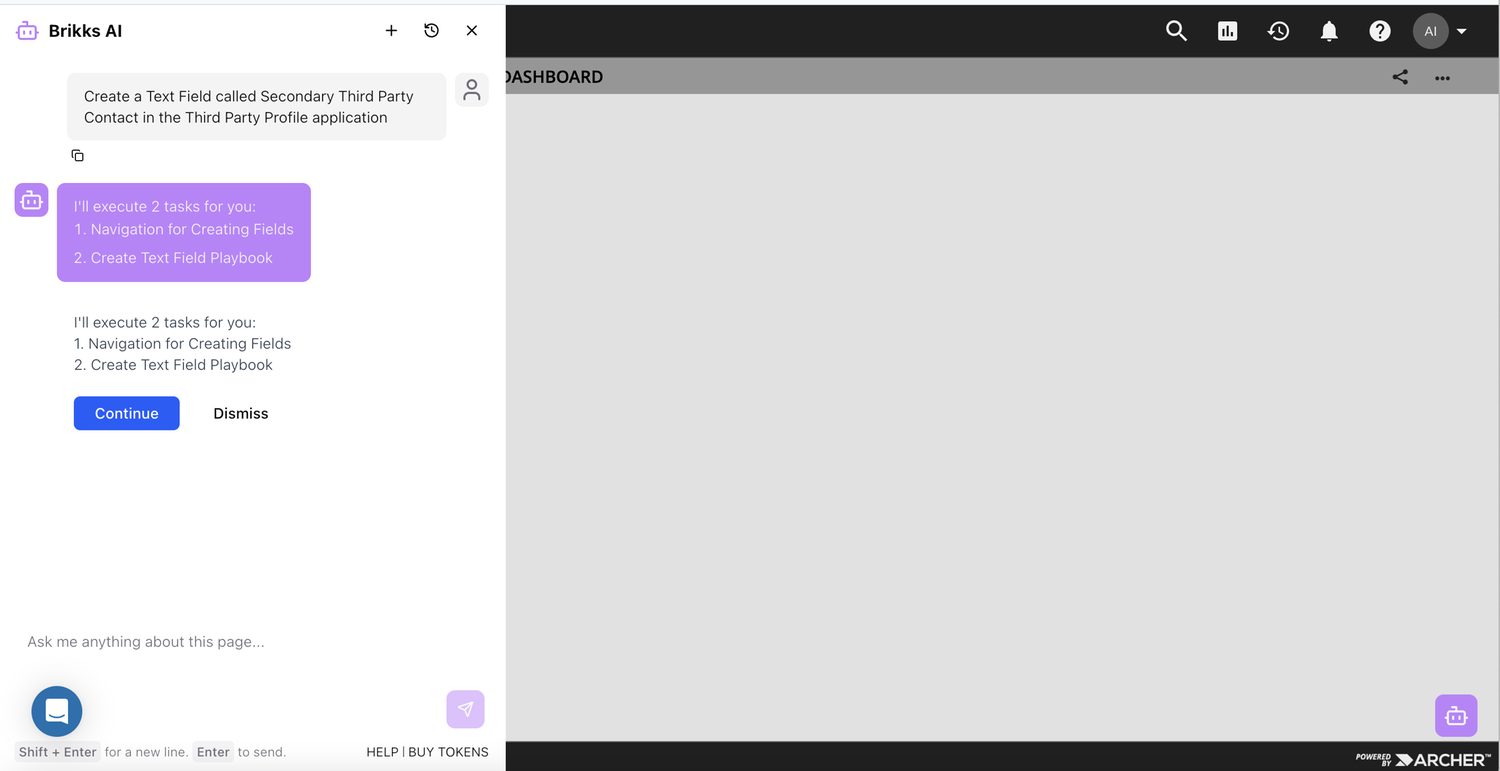Close the Brikks AI panel
Viewport: 1500px width, 771px height.
pyautogui.click(x=472, y=31)
